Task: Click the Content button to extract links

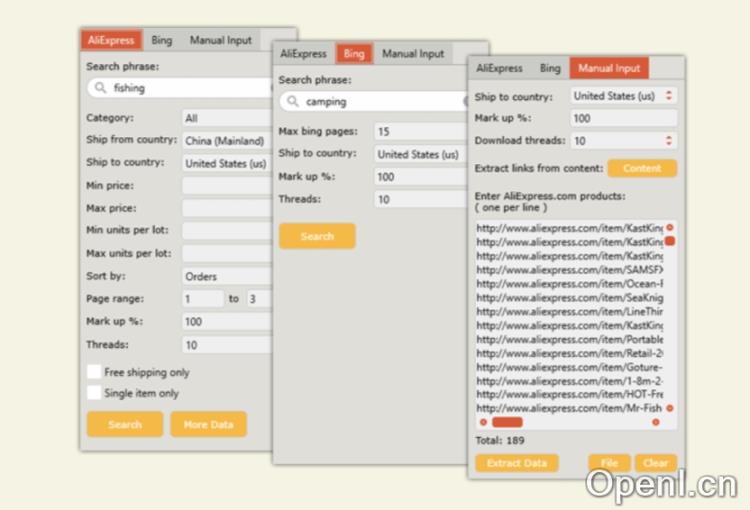Action: [641, 168]
